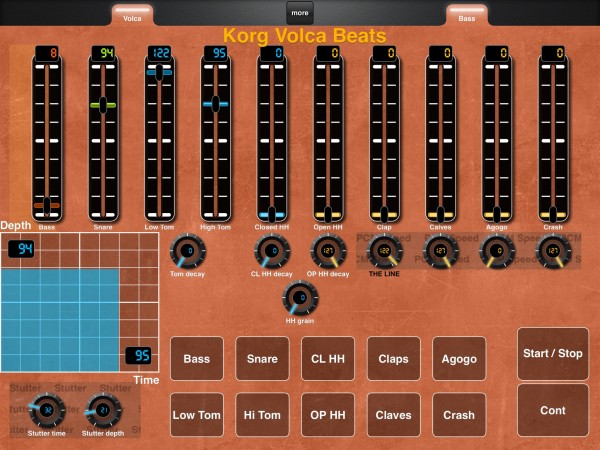Hit the Low Tom pad
The height and width of the screenshot is (450, 600).
[x=197, y=415]
